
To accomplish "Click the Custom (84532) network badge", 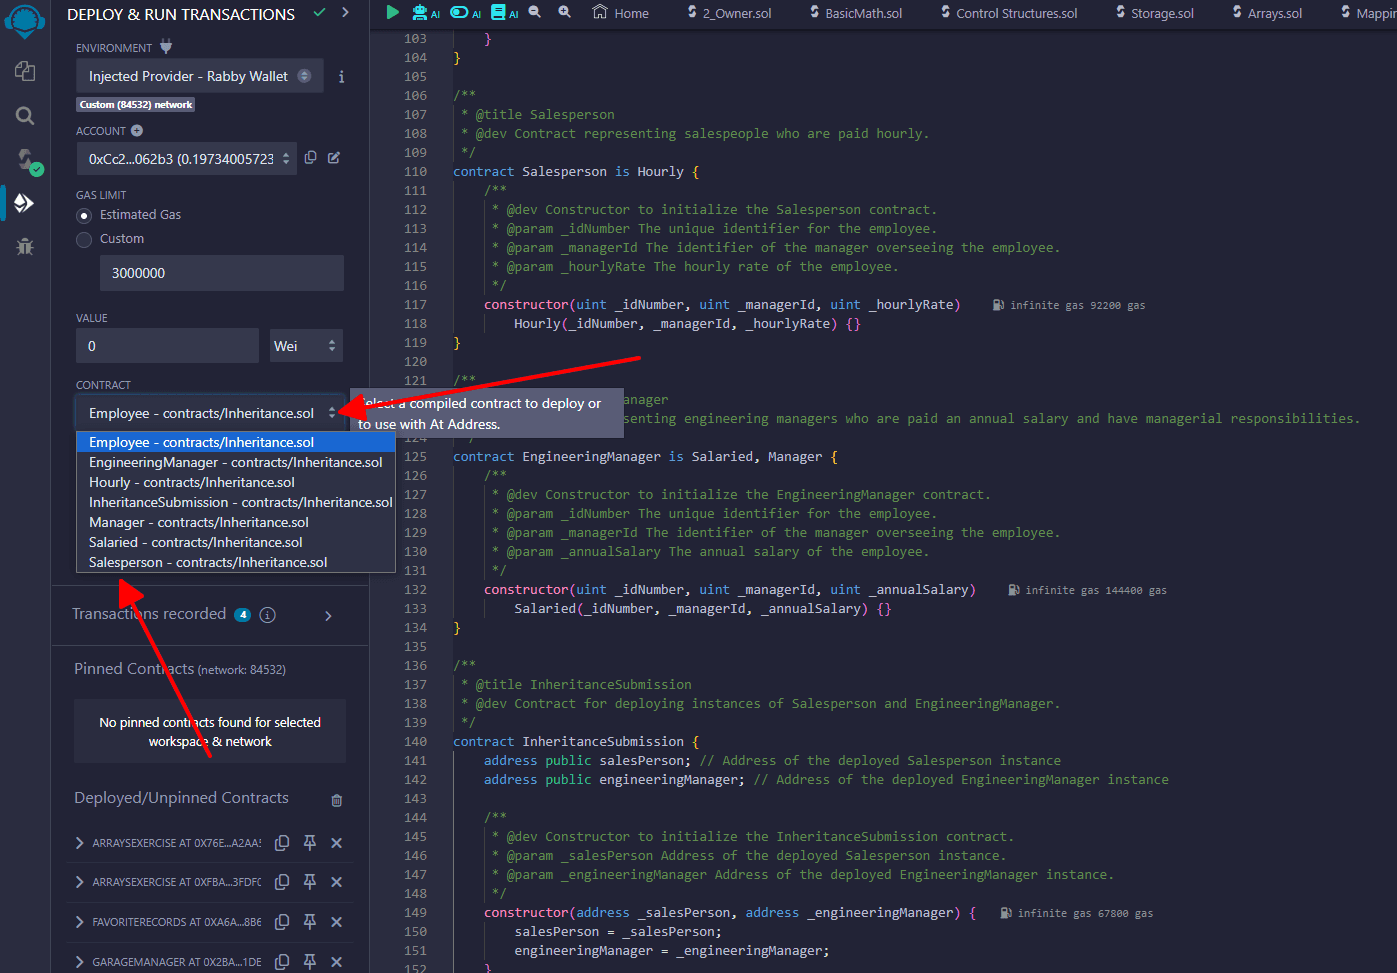I will tap(136, 104).
